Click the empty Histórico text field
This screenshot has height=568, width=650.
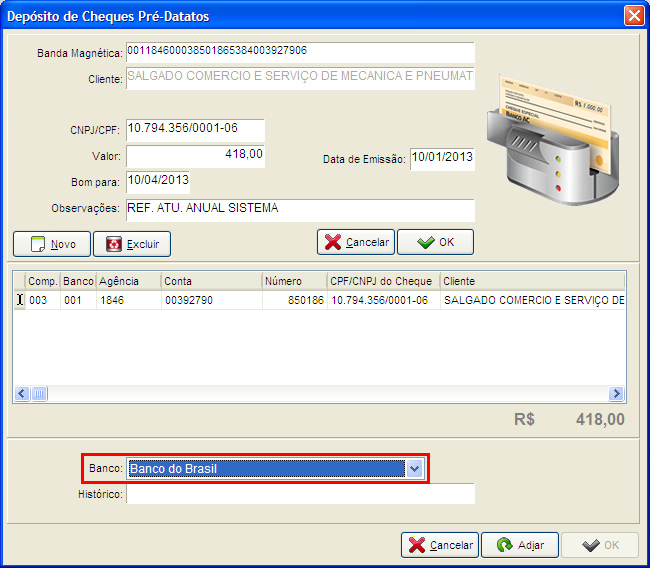tap(300, 494)
